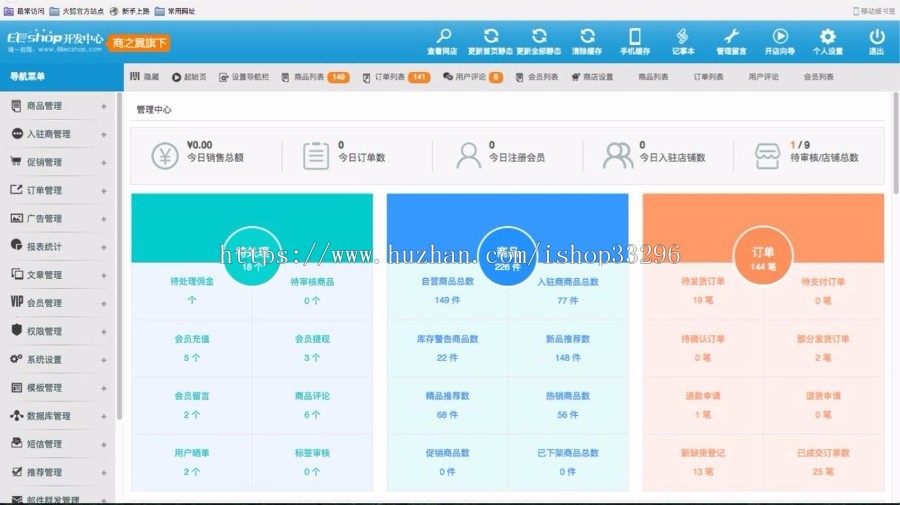Click 隐藏 hide-sidebar icon
The image size is (900, 505).
click(134, 76)
